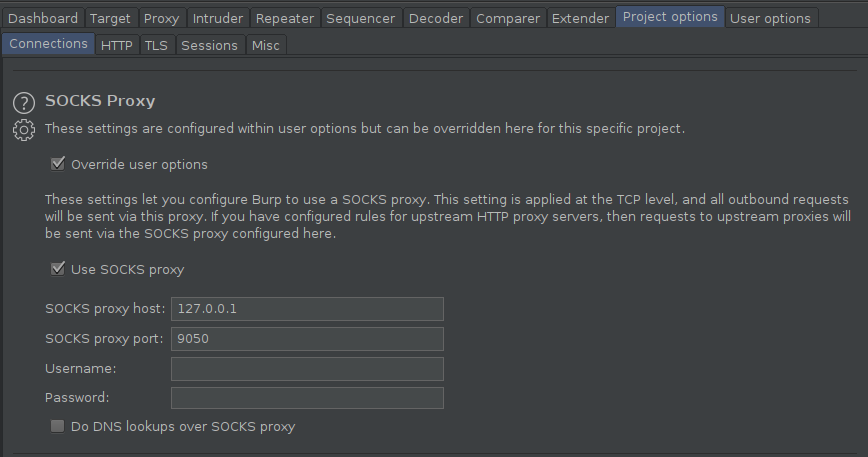The width and height of the screenshot is (868, 457).
Task: Open the Sessions sub-tab
Action: tap(209, 45)
